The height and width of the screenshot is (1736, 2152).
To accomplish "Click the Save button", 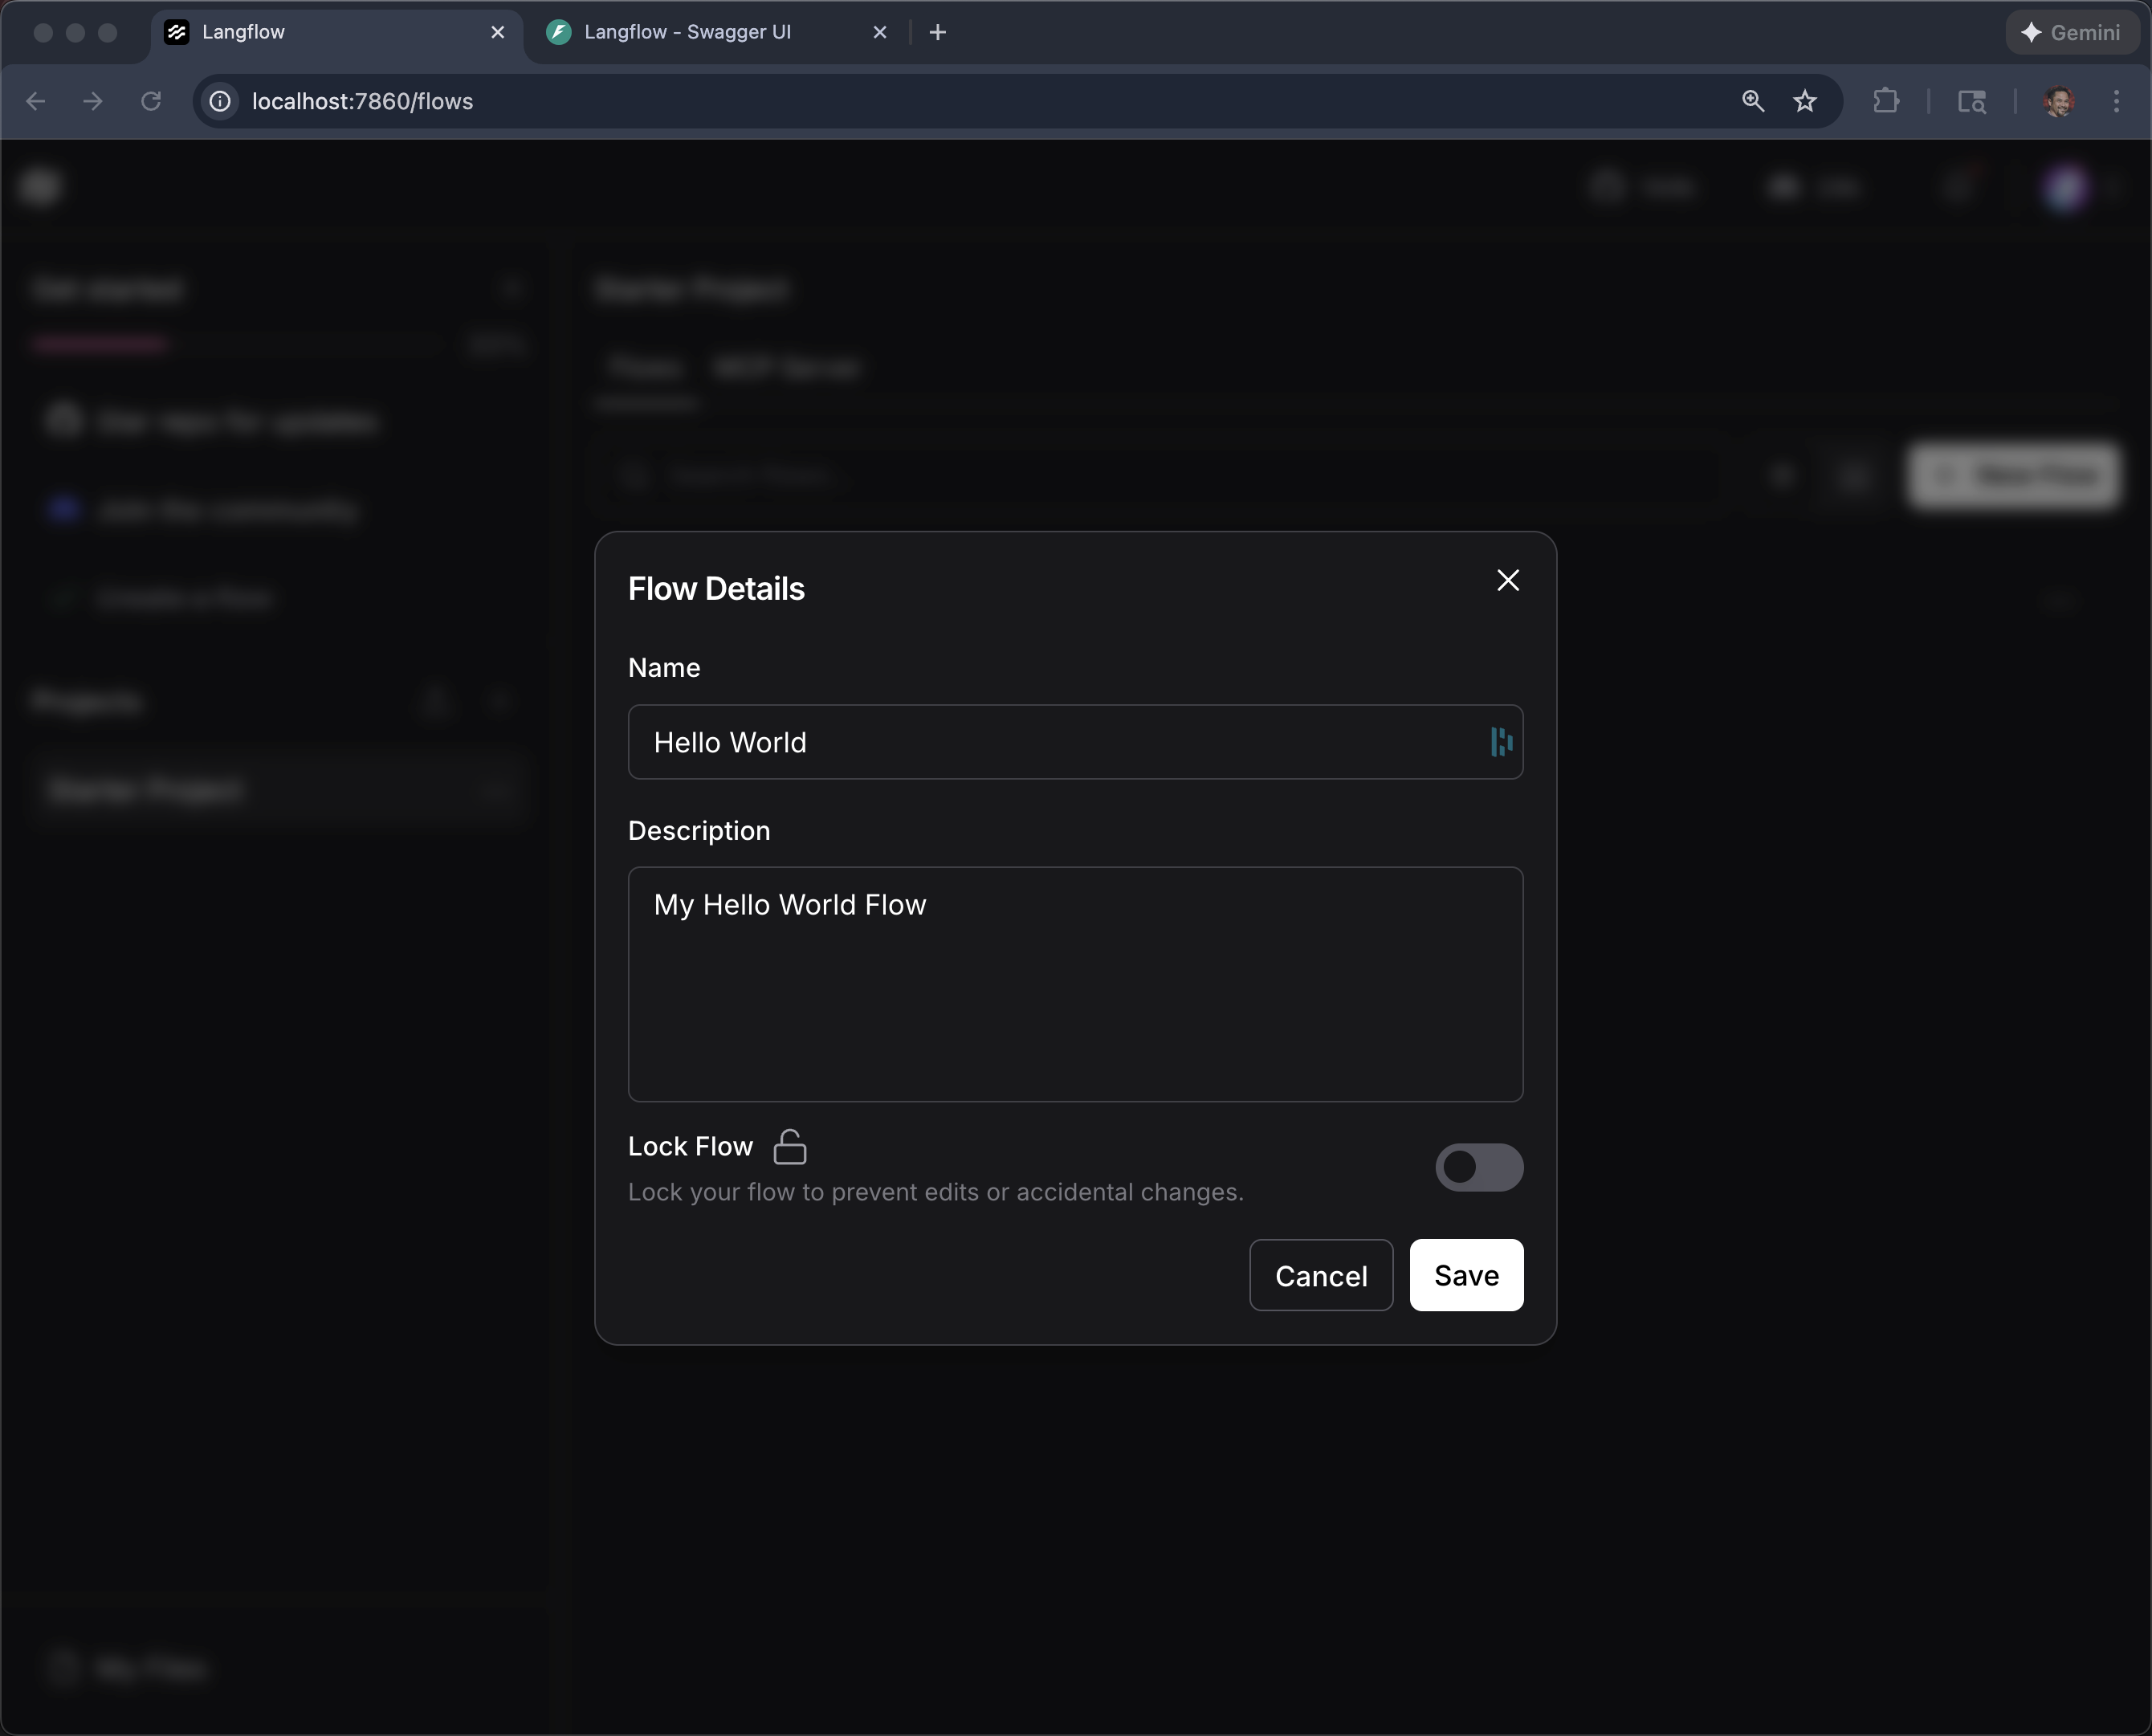I will tap(1465, 1275).
